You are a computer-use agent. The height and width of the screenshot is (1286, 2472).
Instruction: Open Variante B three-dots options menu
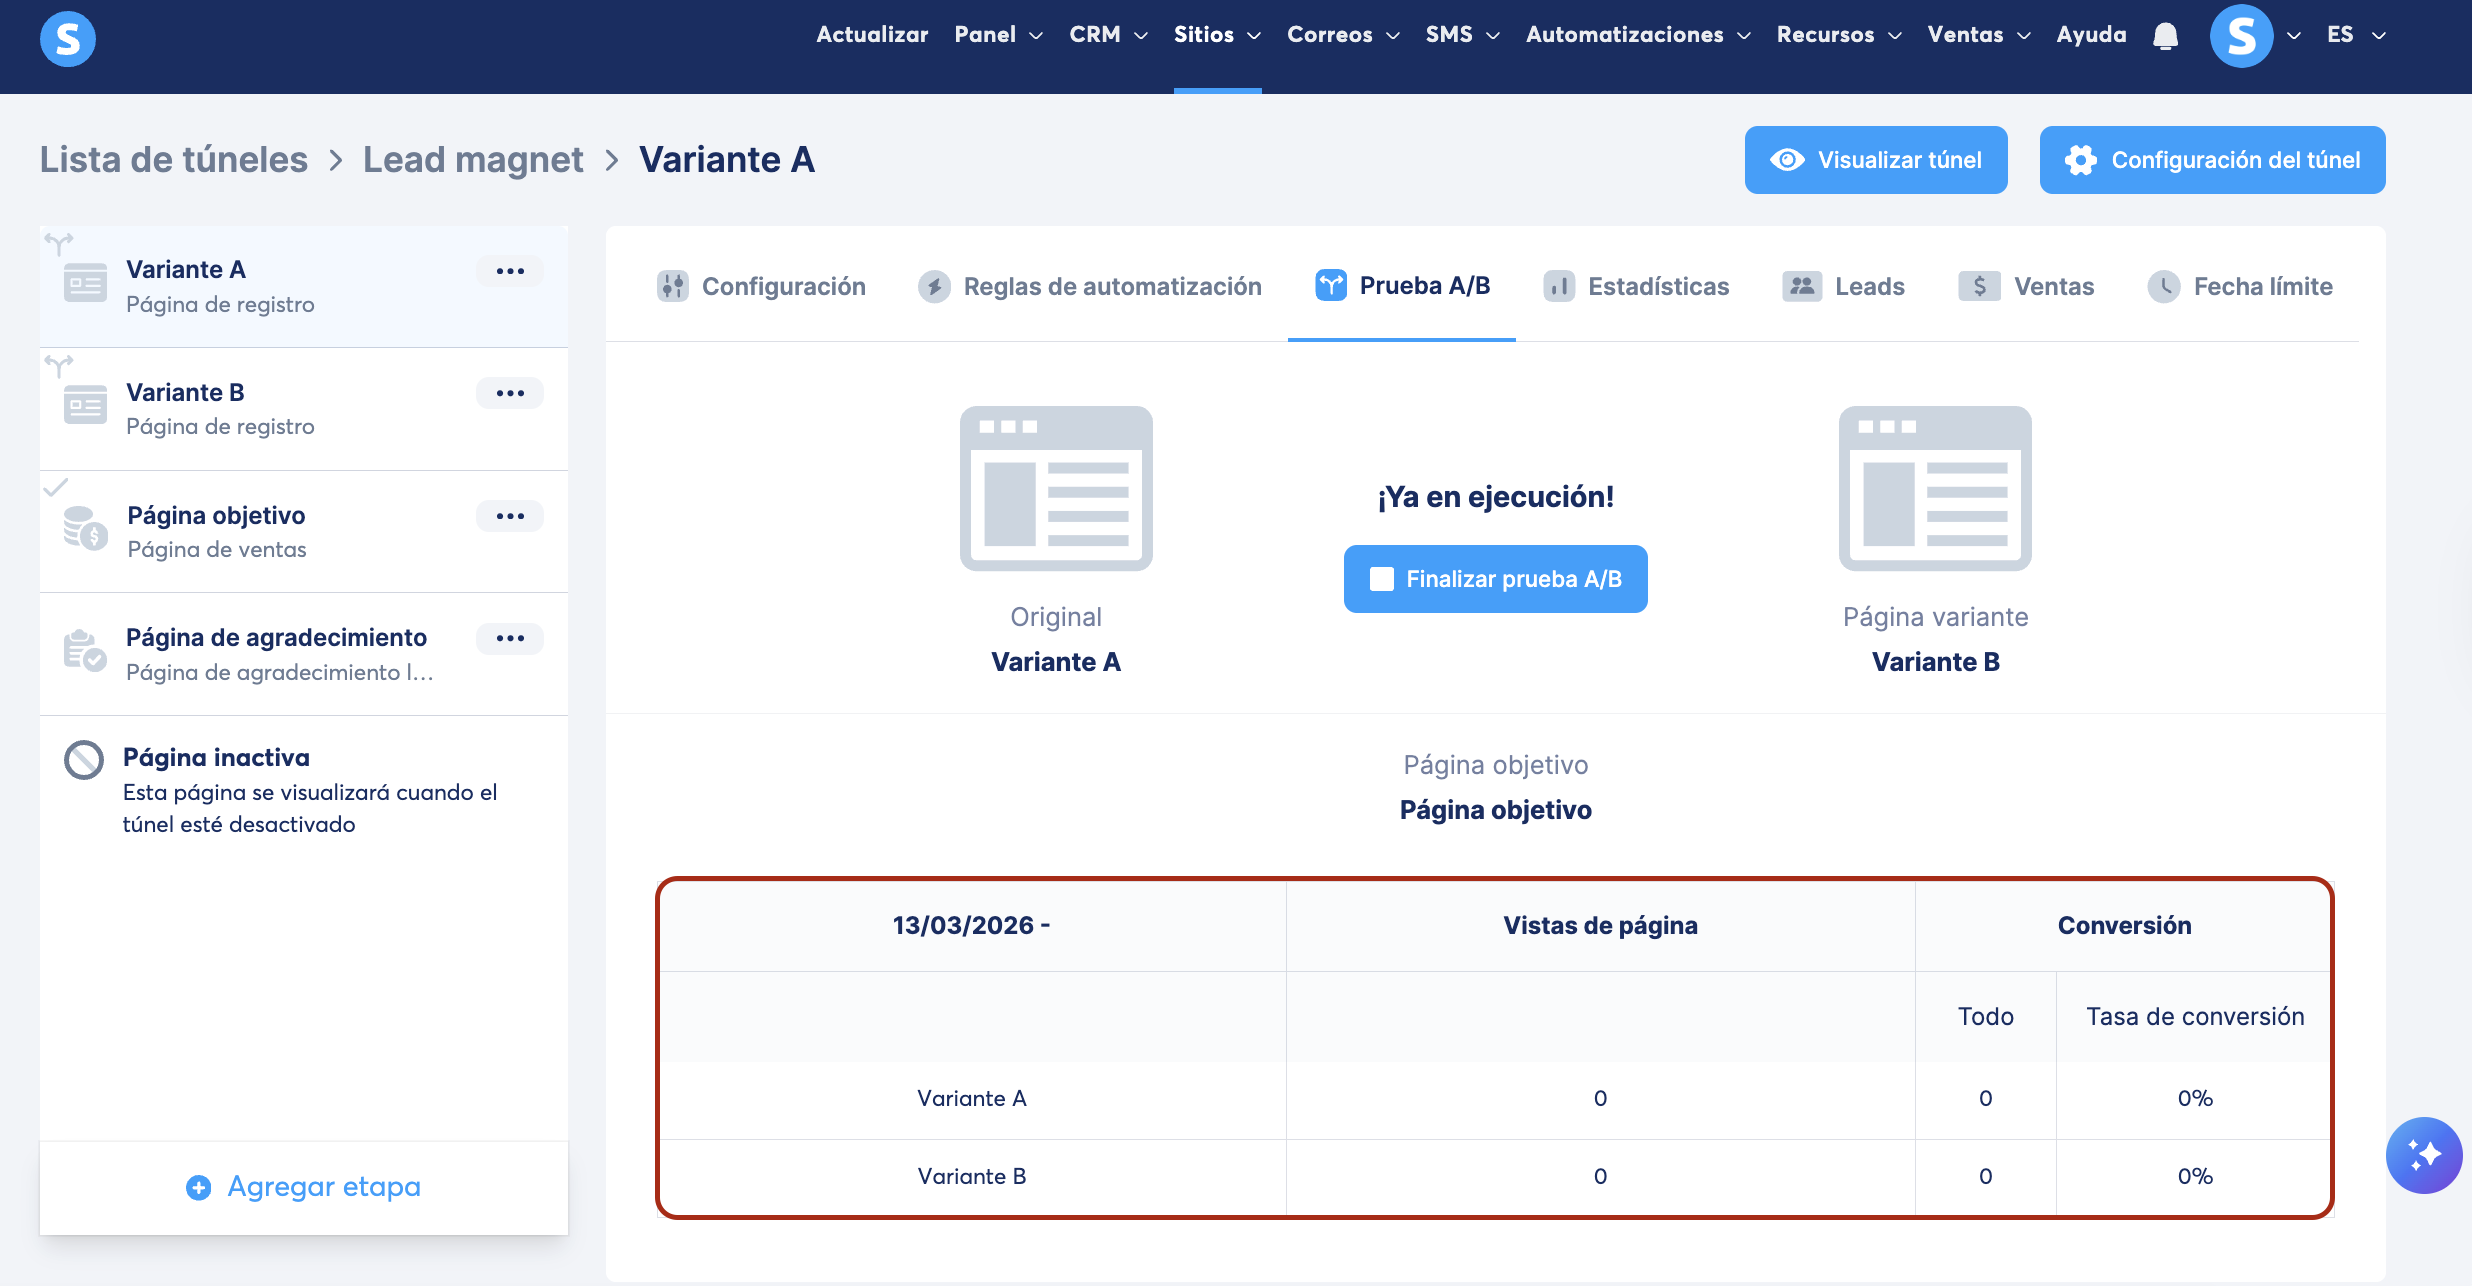coord(510,393)
